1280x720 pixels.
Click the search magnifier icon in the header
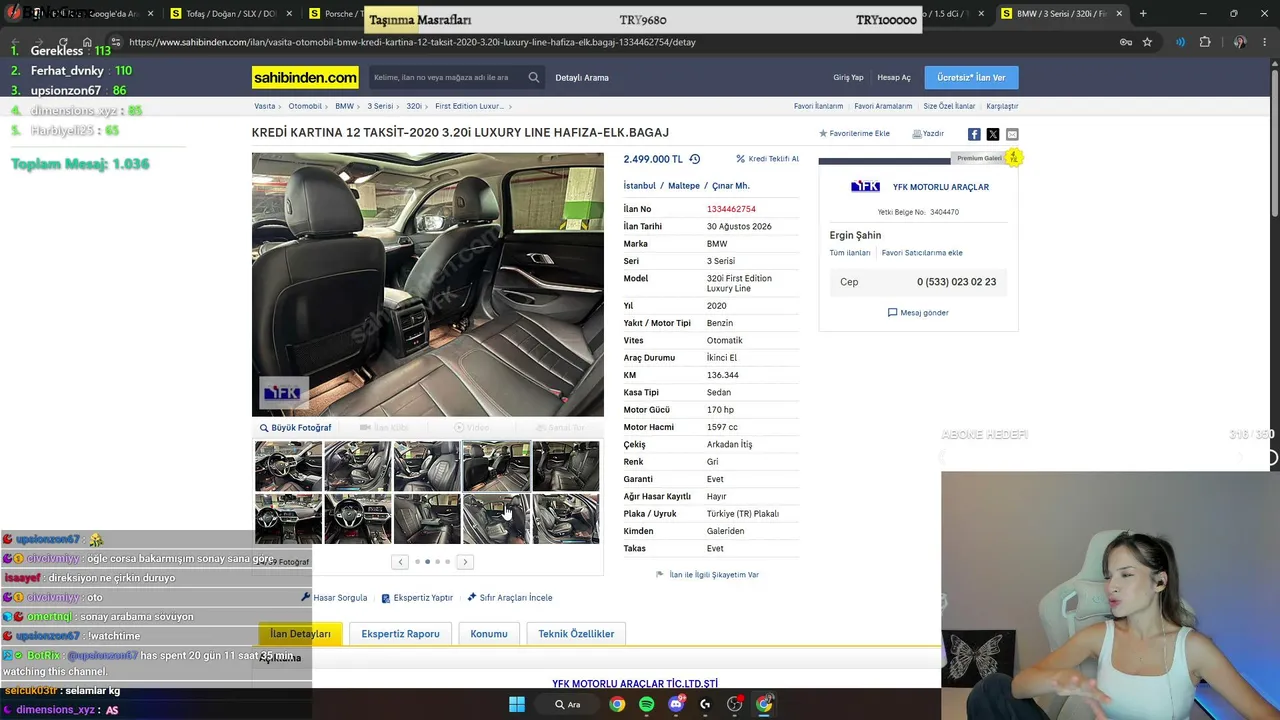coord(534,77)
